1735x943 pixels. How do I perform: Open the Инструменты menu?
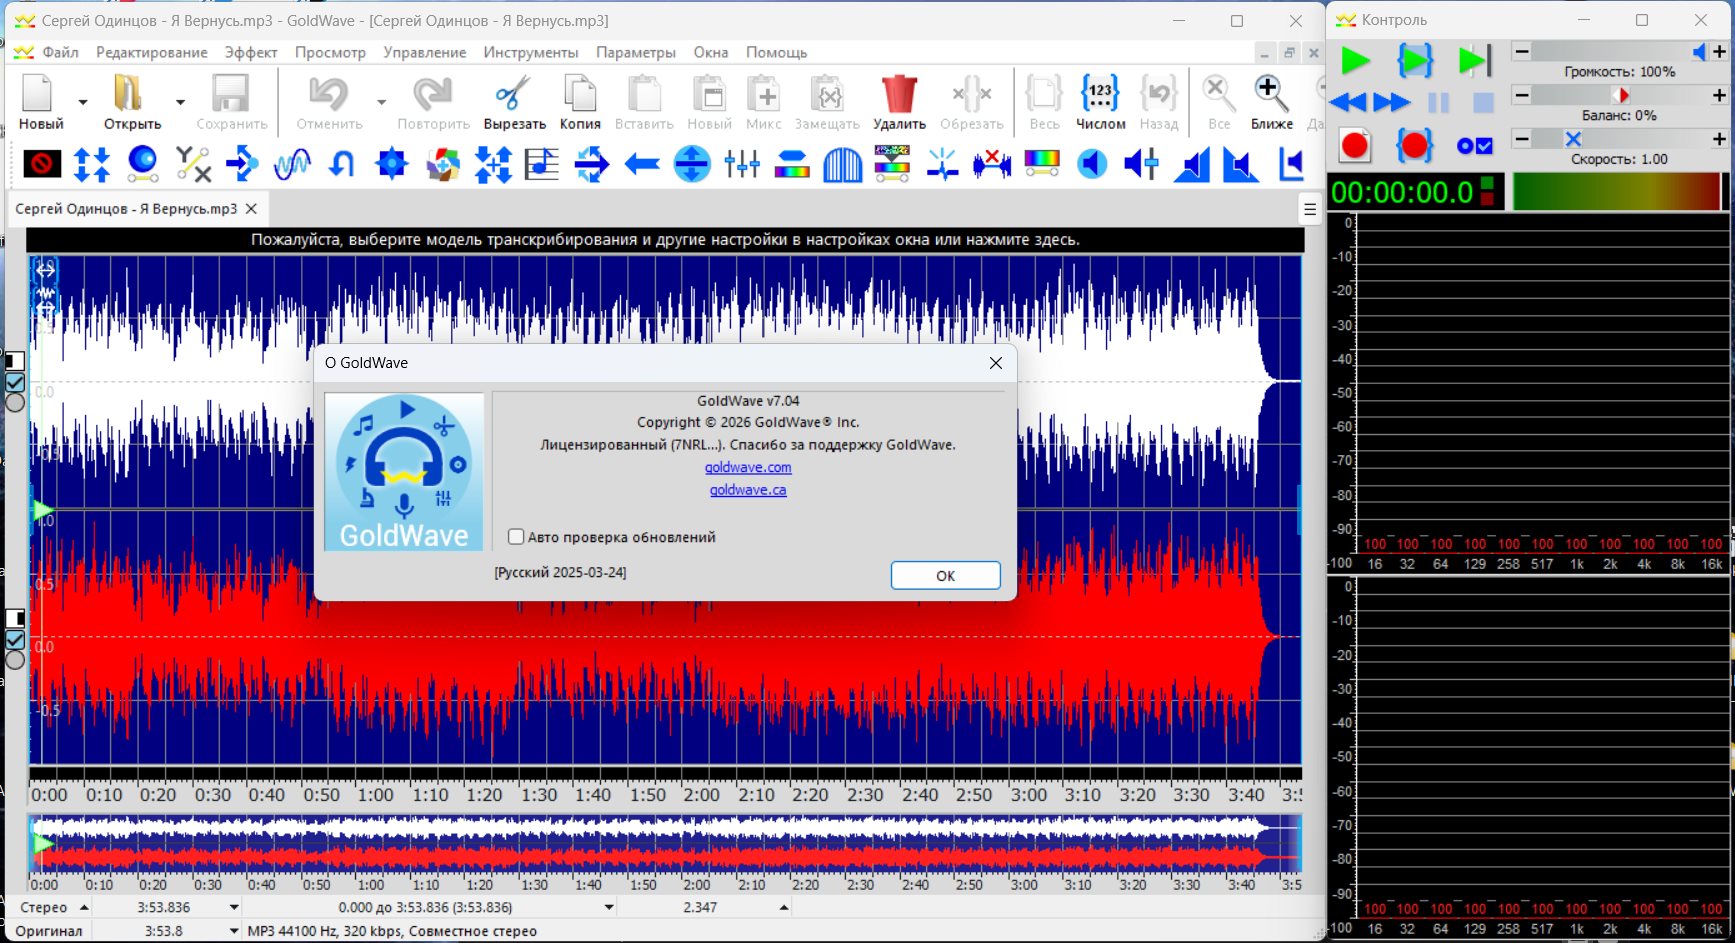click(530, 52)
